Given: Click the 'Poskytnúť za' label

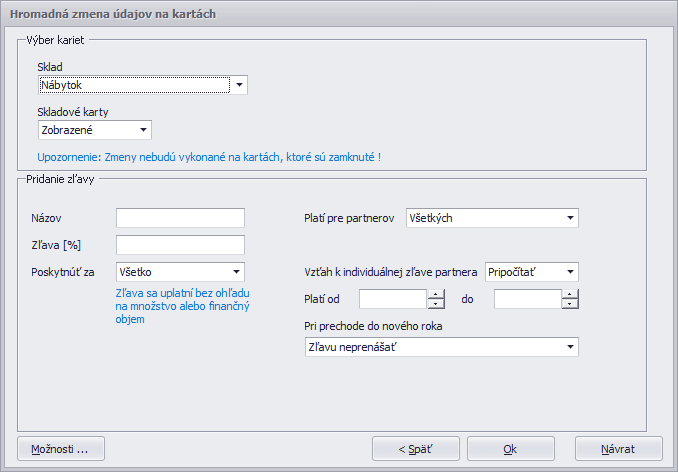Looking at the screenshot, I should 63,272.
